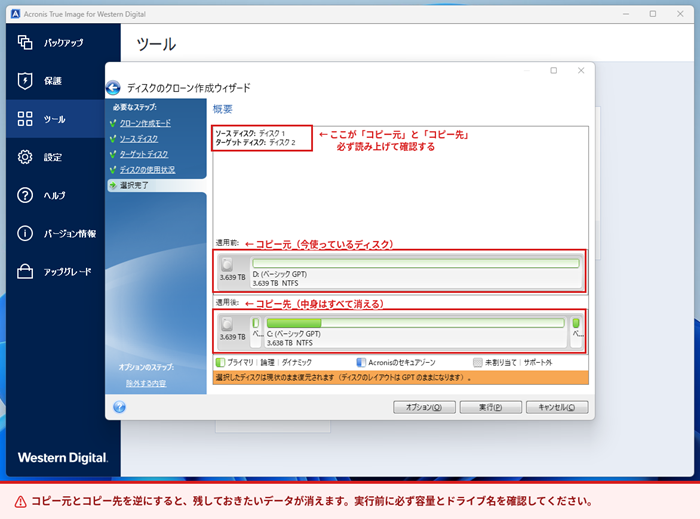The height and width of the screenshot is (519, 700).
Task: Click the オプション(O) button
Action: tap(424, 407)
